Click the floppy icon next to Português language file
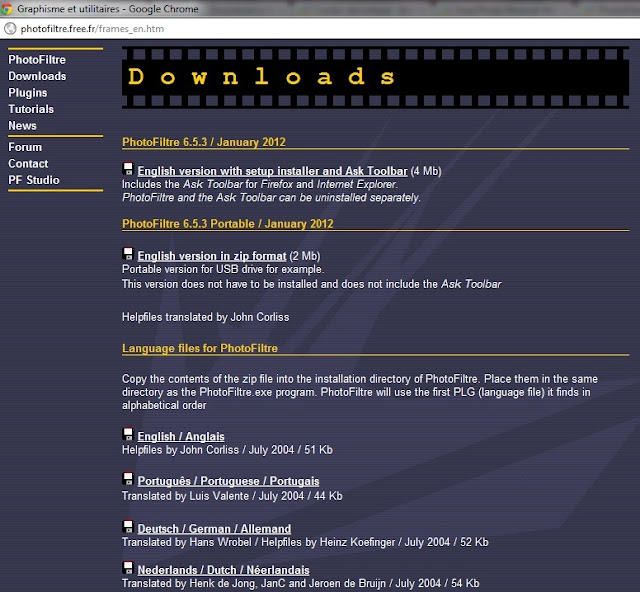 128,478
